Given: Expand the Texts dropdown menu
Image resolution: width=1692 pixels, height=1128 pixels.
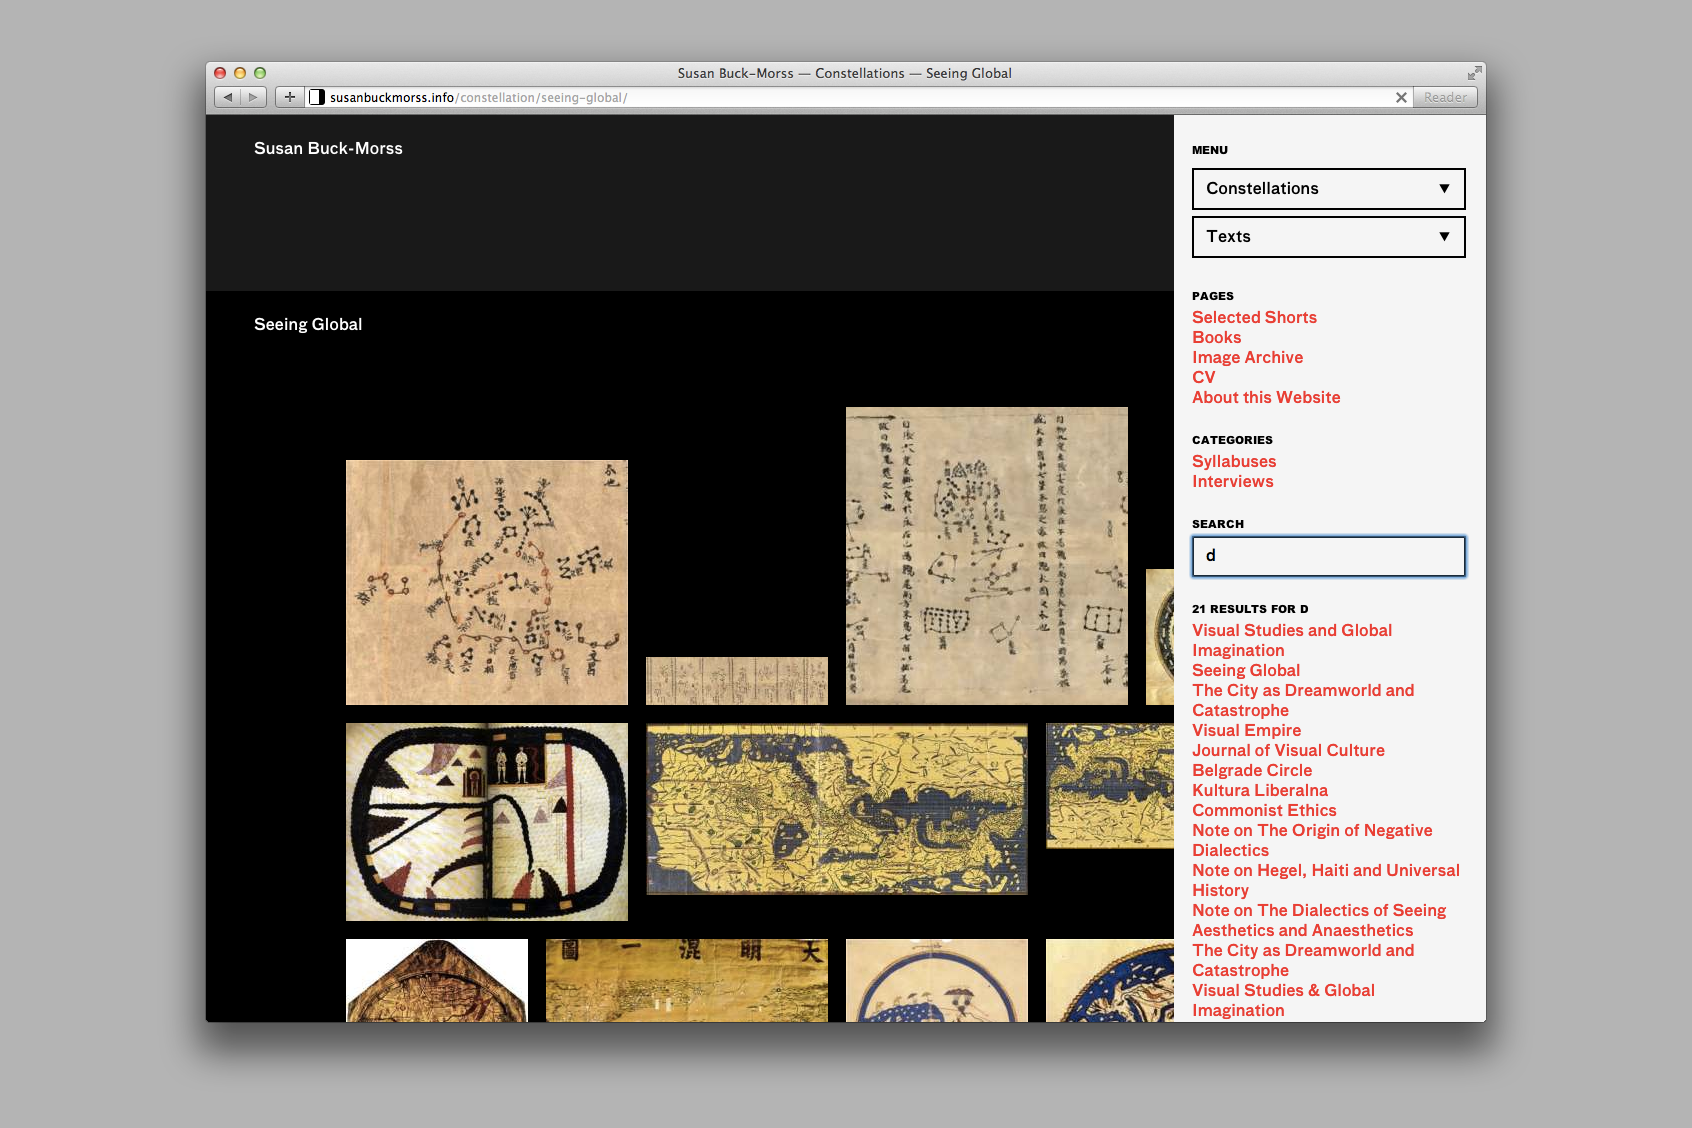Looking at the screenshot, I should [x=1328, y=237].
